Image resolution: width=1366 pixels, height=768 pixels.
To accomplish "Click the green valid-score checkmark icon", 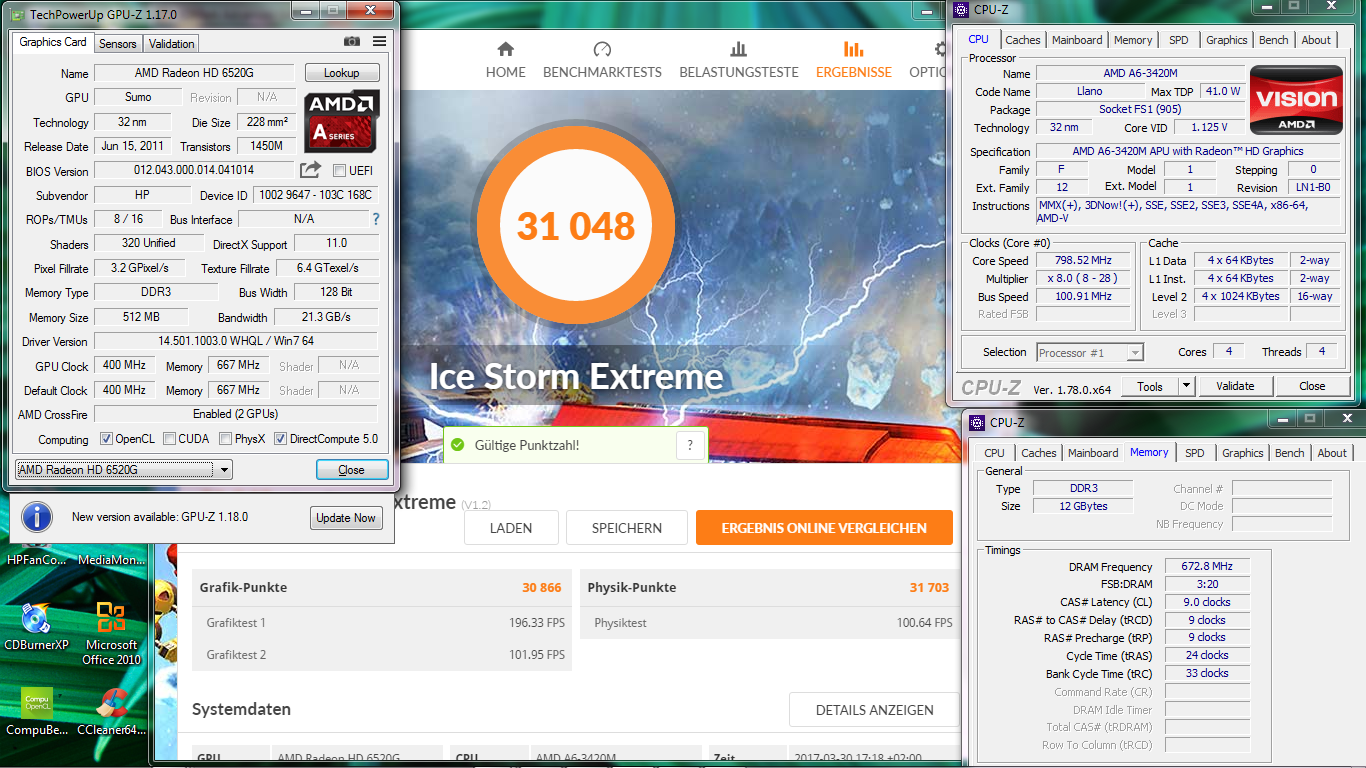I will (x=458, y=445).
